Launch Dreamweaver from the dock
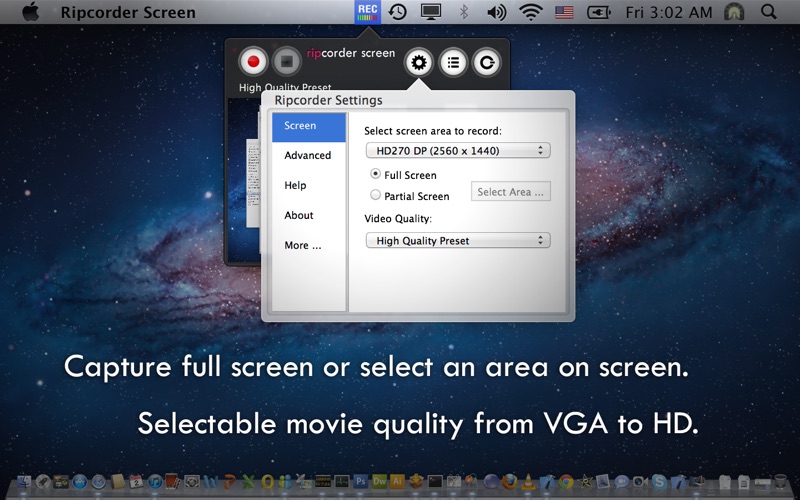The image size is (800, 500). point(379,481)
